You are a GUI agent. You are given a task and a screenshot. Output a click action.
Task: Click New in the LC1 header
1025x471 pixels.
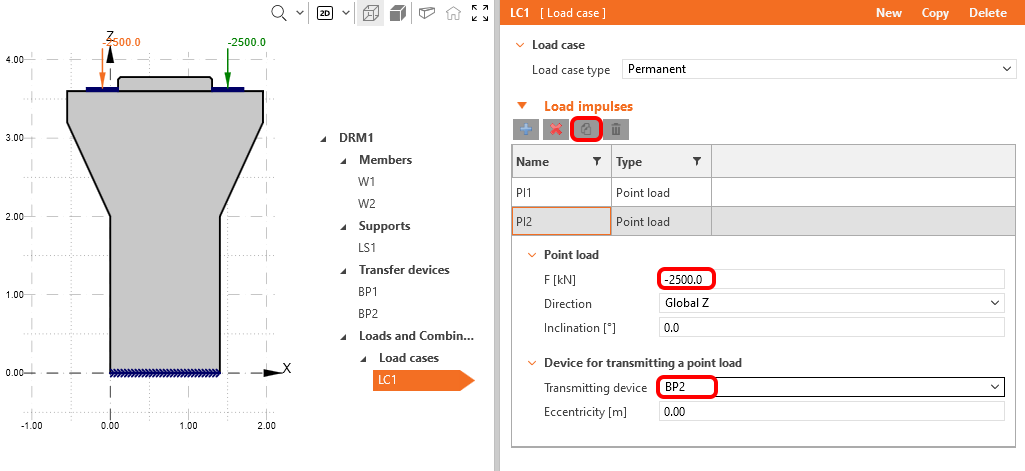(889, 13)
